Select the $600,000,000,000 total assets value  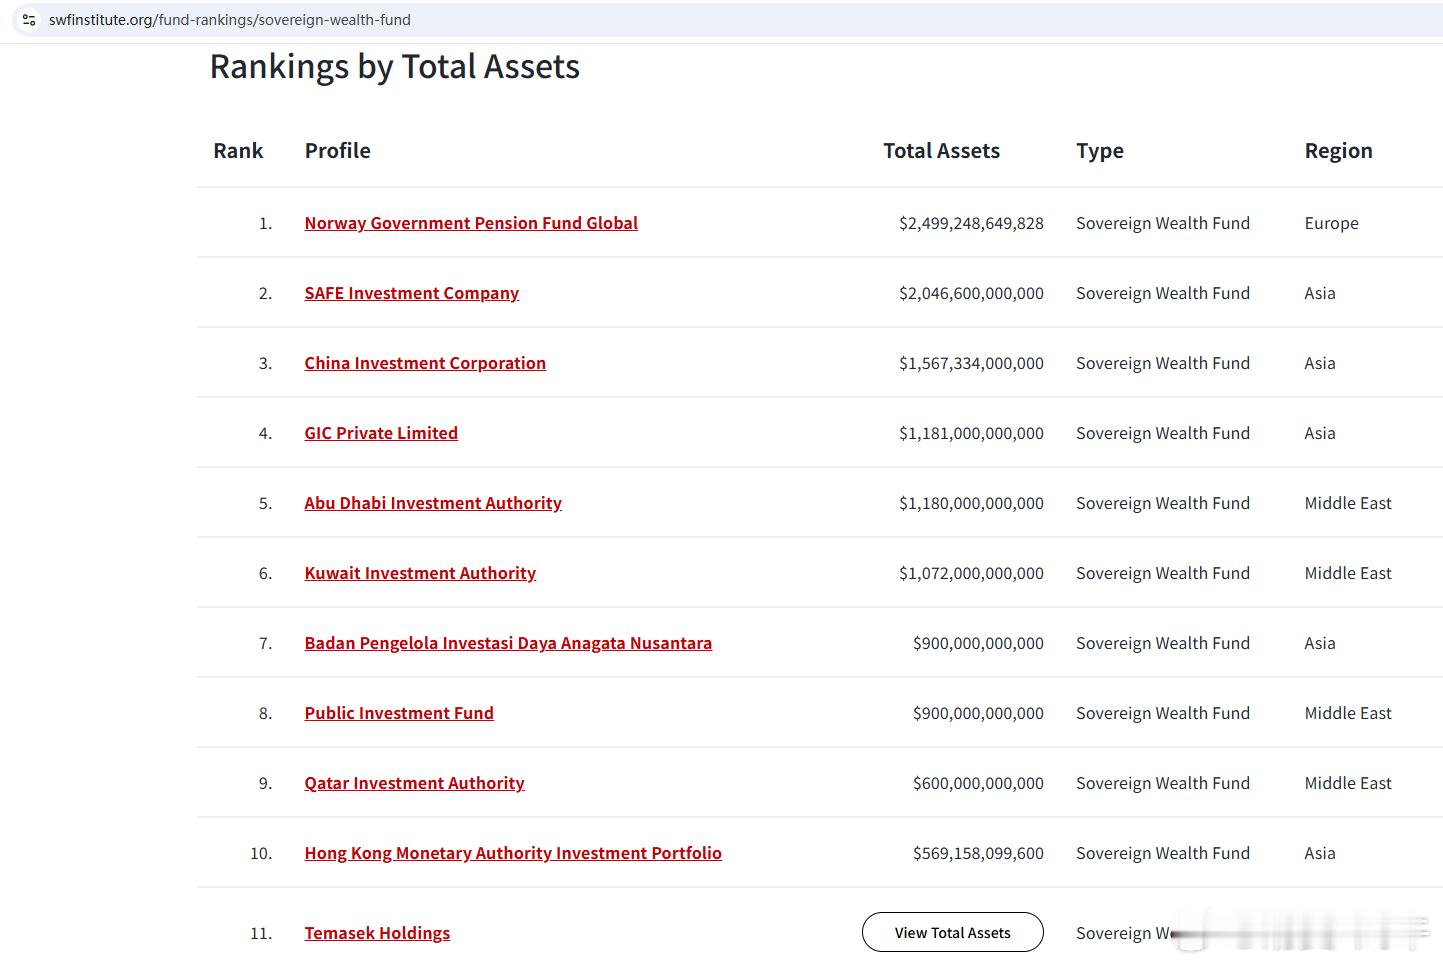tap(978, 783)
